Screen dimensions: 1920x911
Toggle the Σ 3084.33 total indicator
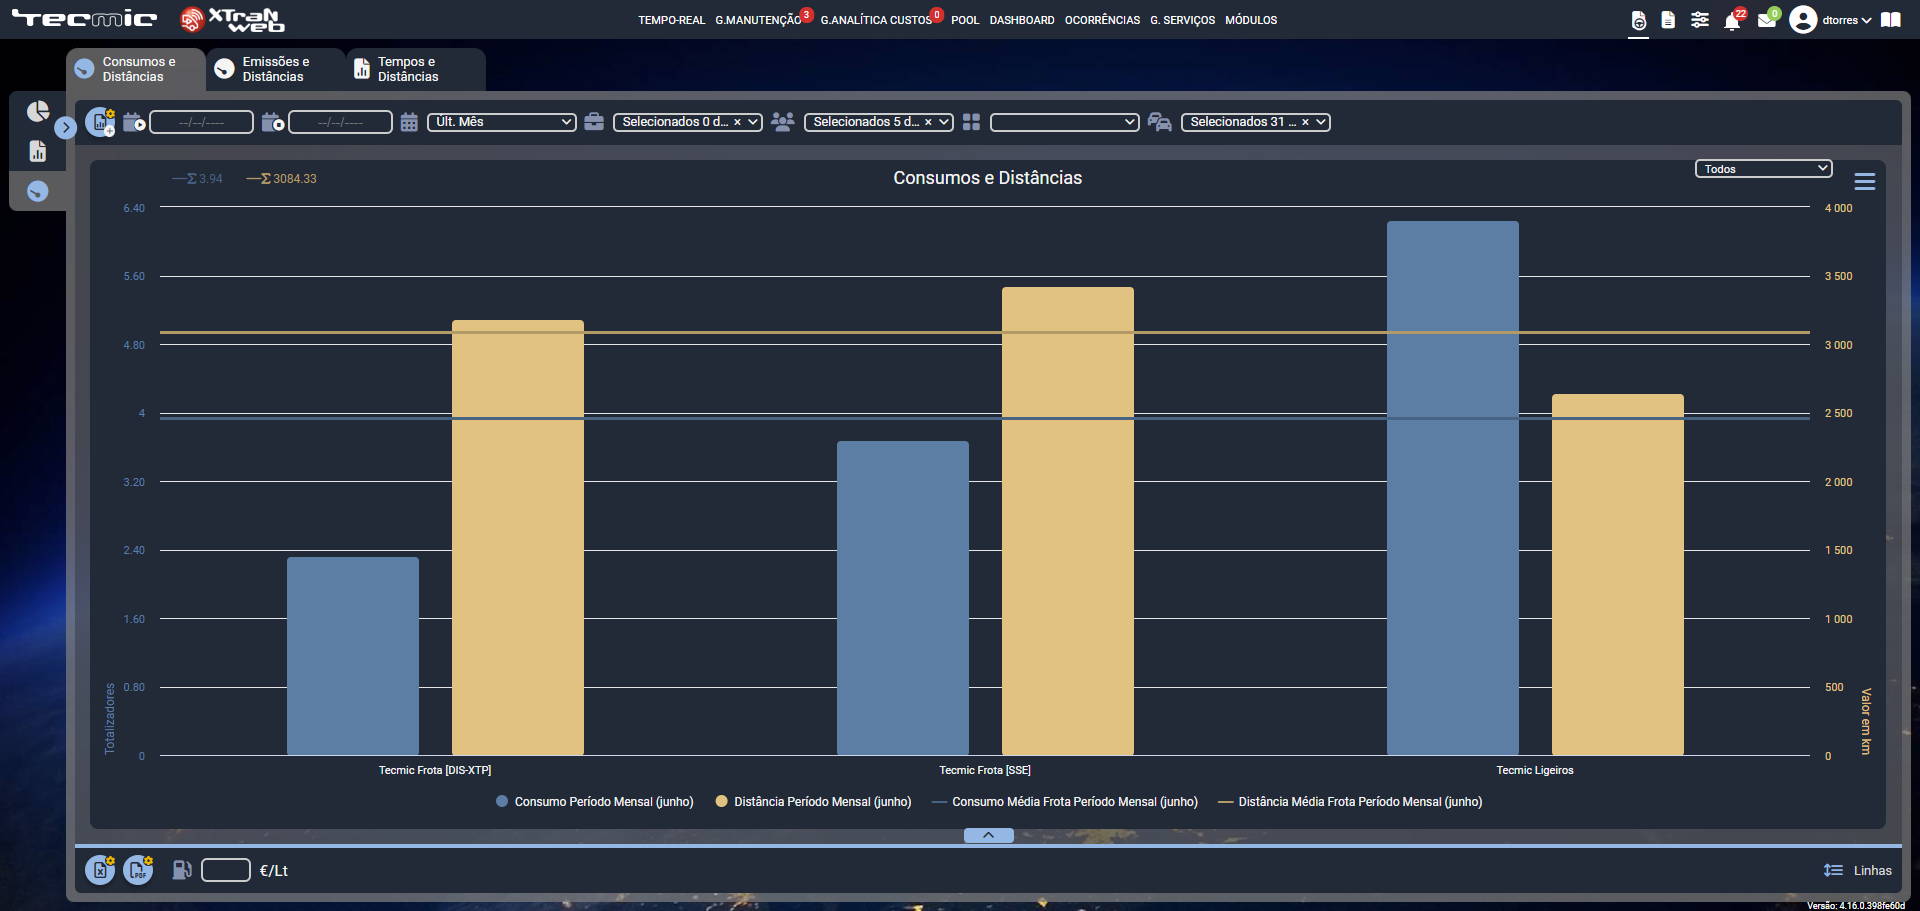click(282, 179)
